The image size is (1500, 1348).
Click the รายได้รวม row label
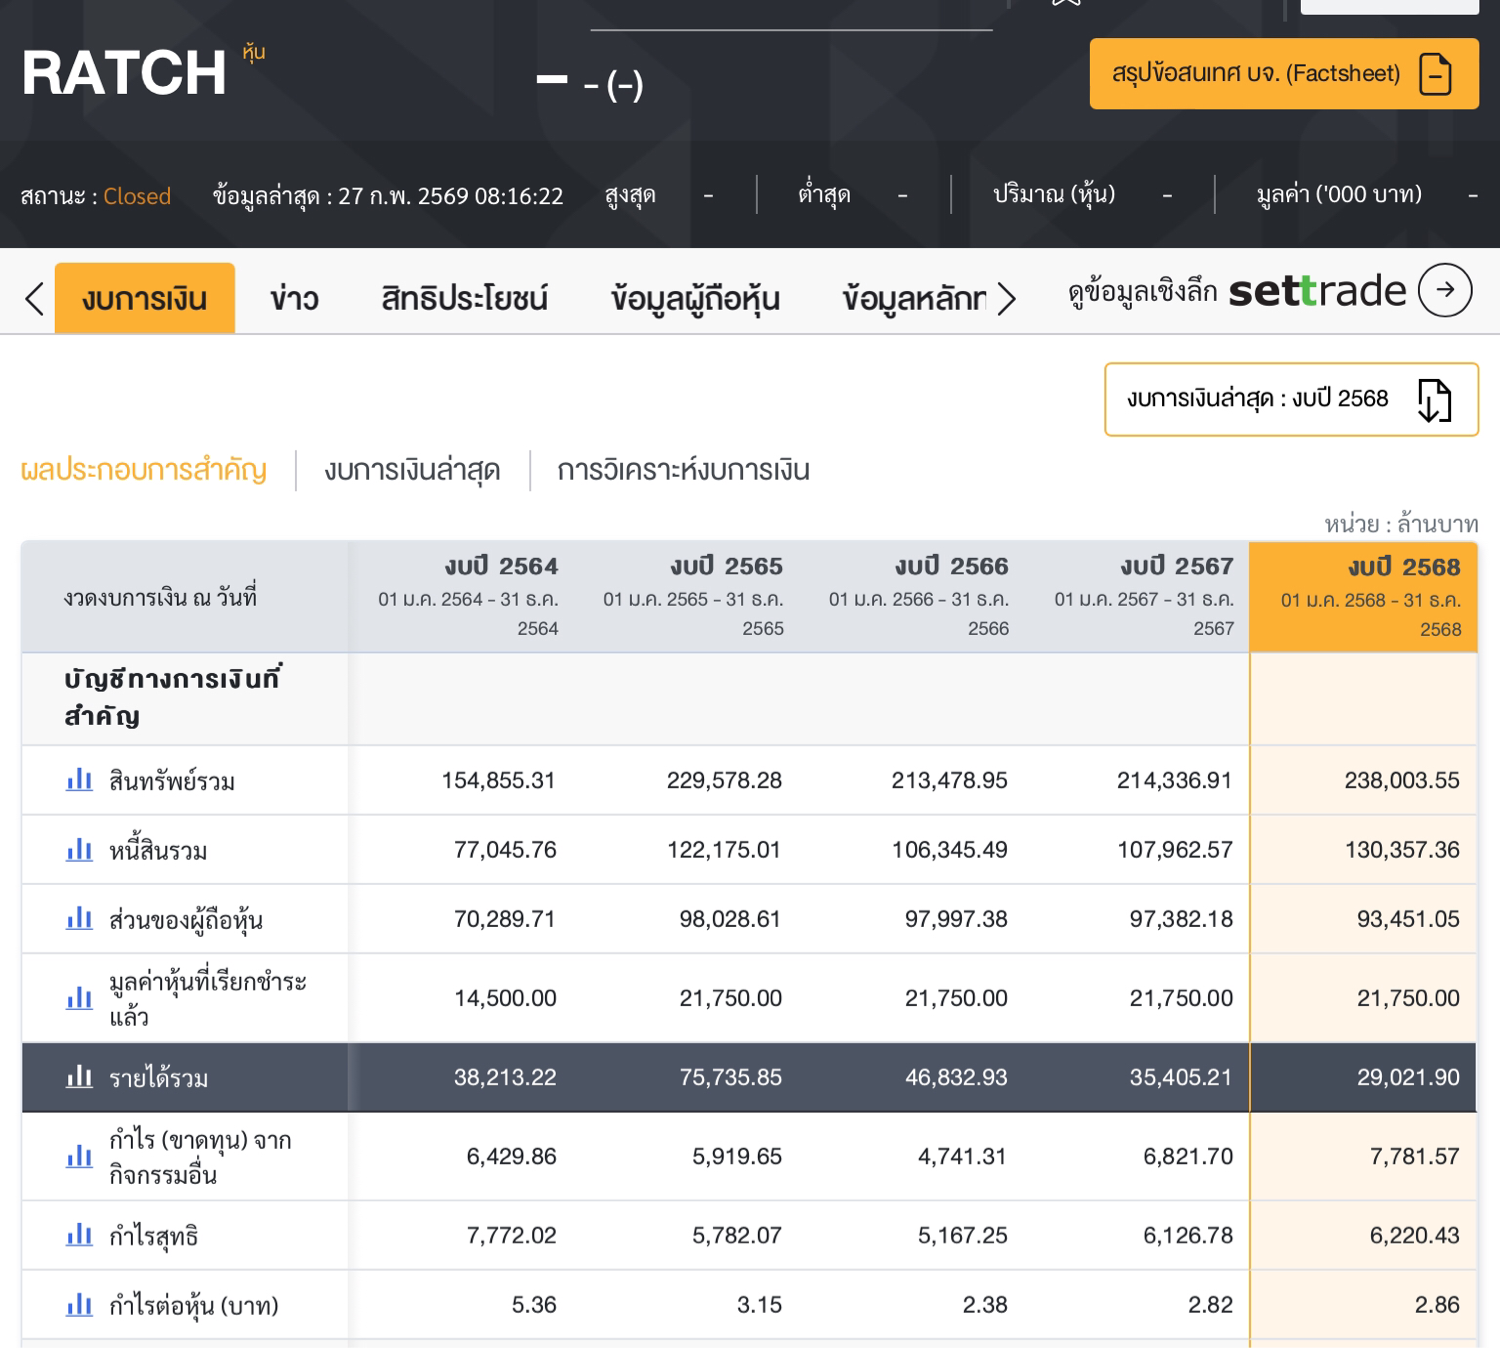point(159,1078)
